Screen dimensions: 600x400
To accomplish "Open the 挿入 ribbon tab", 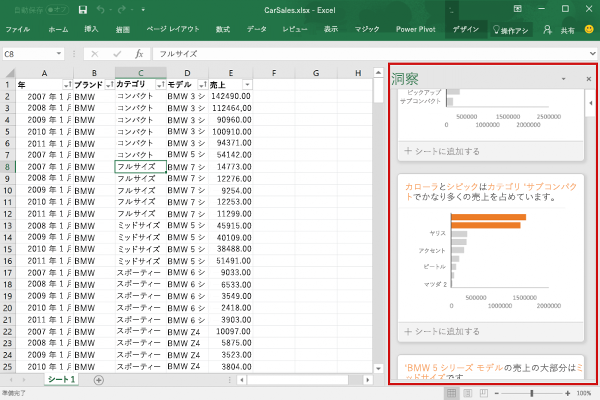I will click(91, 31).
